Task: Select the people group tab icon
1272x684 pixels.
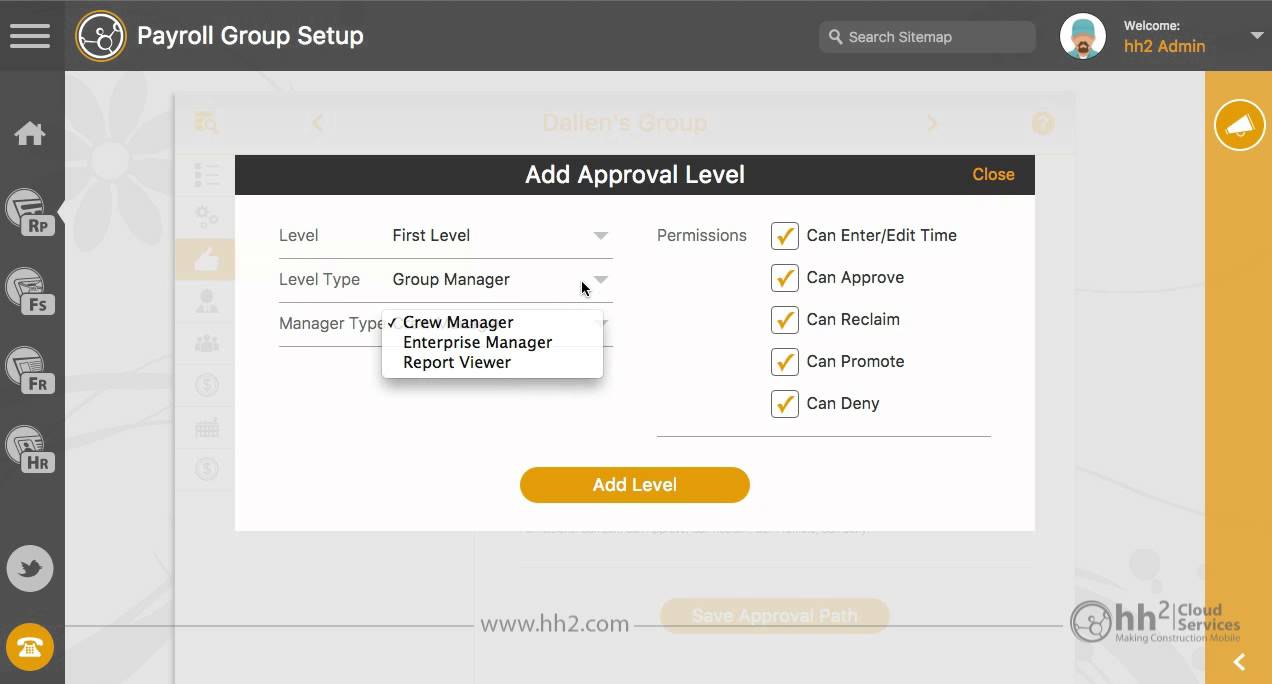Action: (x=206, y=343)
